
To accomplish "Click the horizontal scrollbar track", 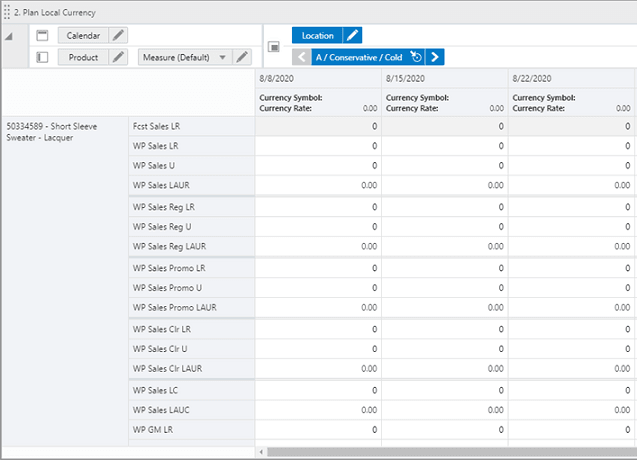I will click(452, 452).
